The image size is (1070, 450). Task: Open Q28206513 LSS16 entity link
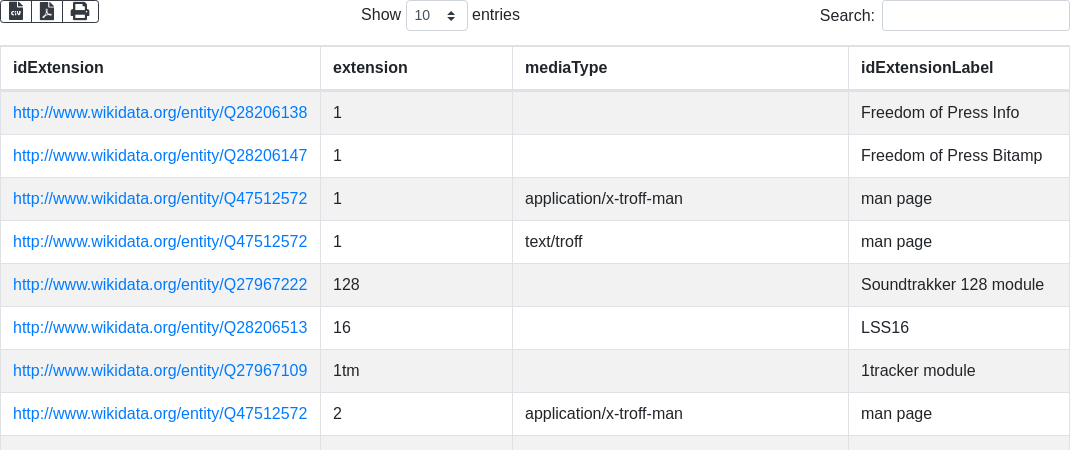point(160,328)
